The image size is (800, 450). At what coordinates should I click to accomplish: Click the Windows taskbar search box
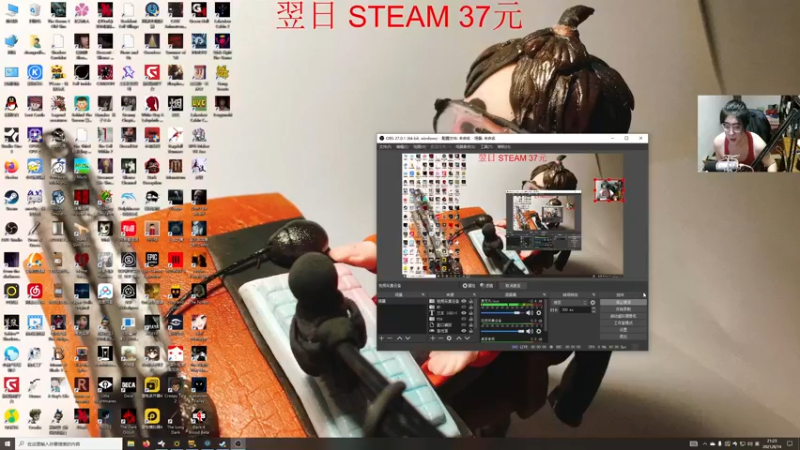pyautogui.click(x=69, y=443)
